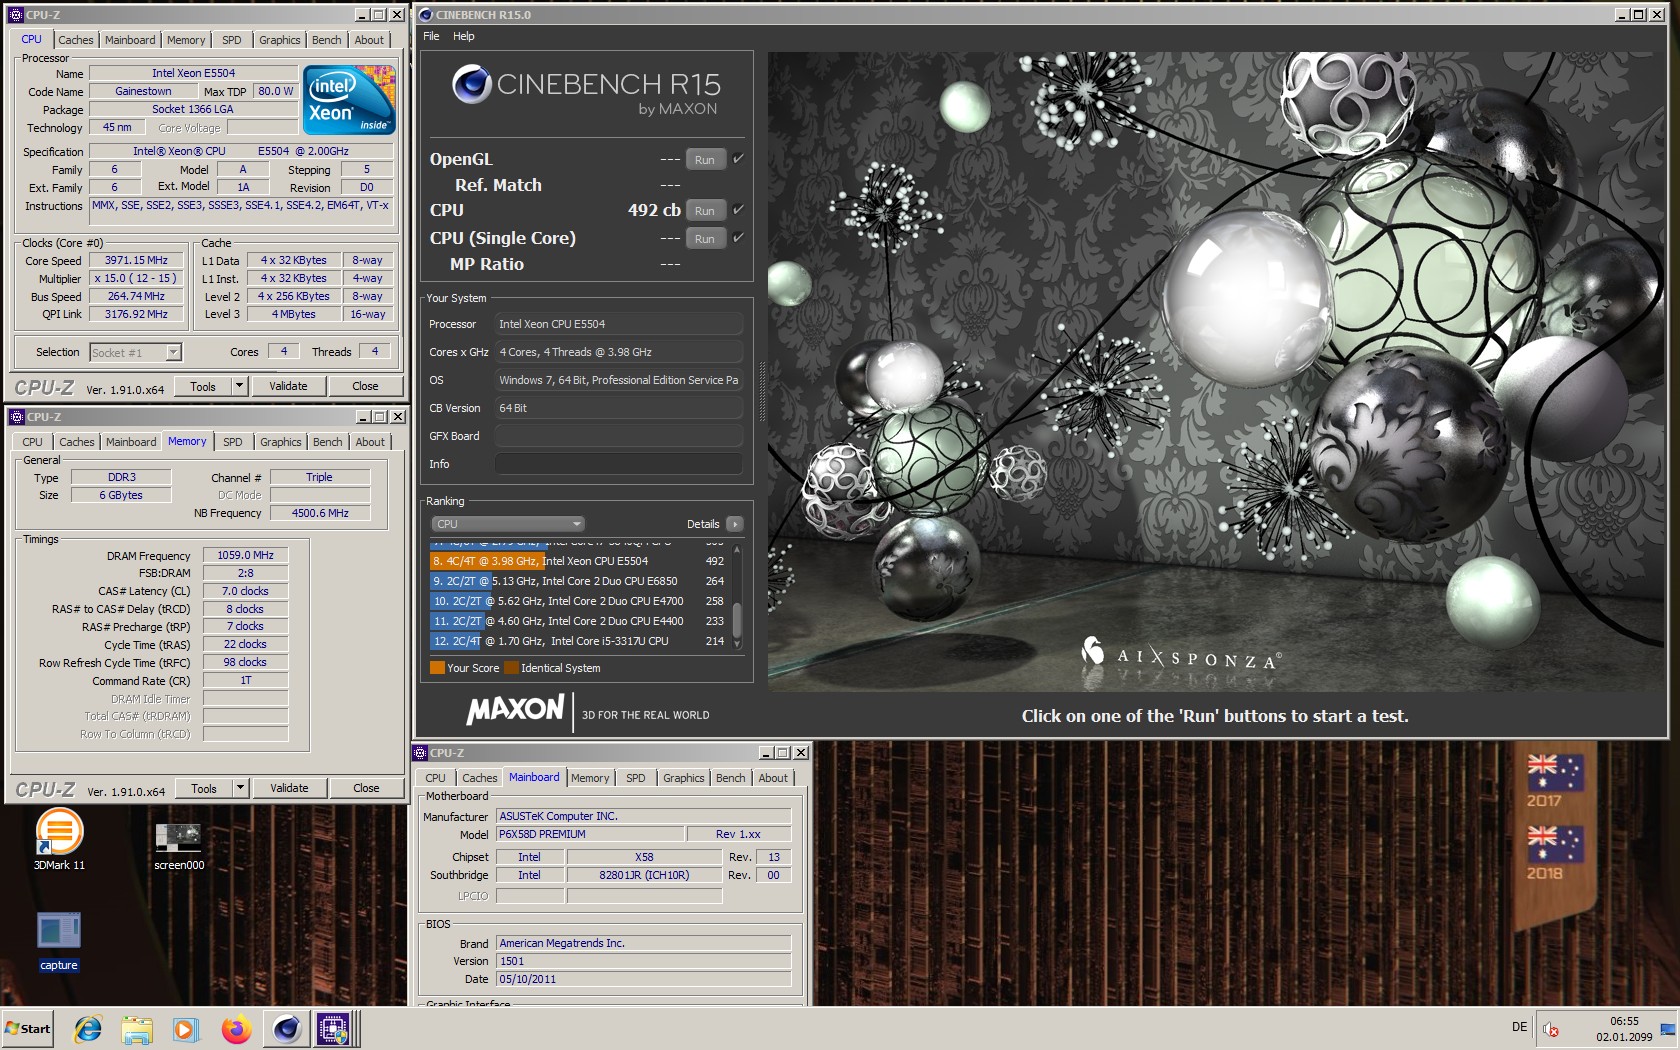Click the ranking list scrollbar thumb

pyautogui.click(x=737, y=619)
